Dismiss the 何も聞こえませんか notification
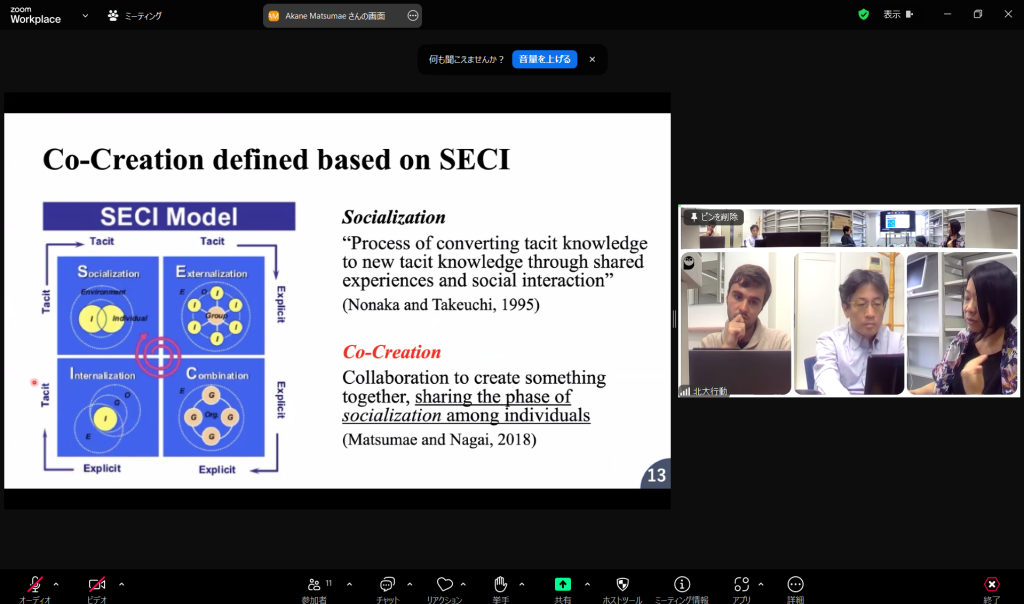The image size is (1024, 604). pyautogui.click(x=592, y=59)
